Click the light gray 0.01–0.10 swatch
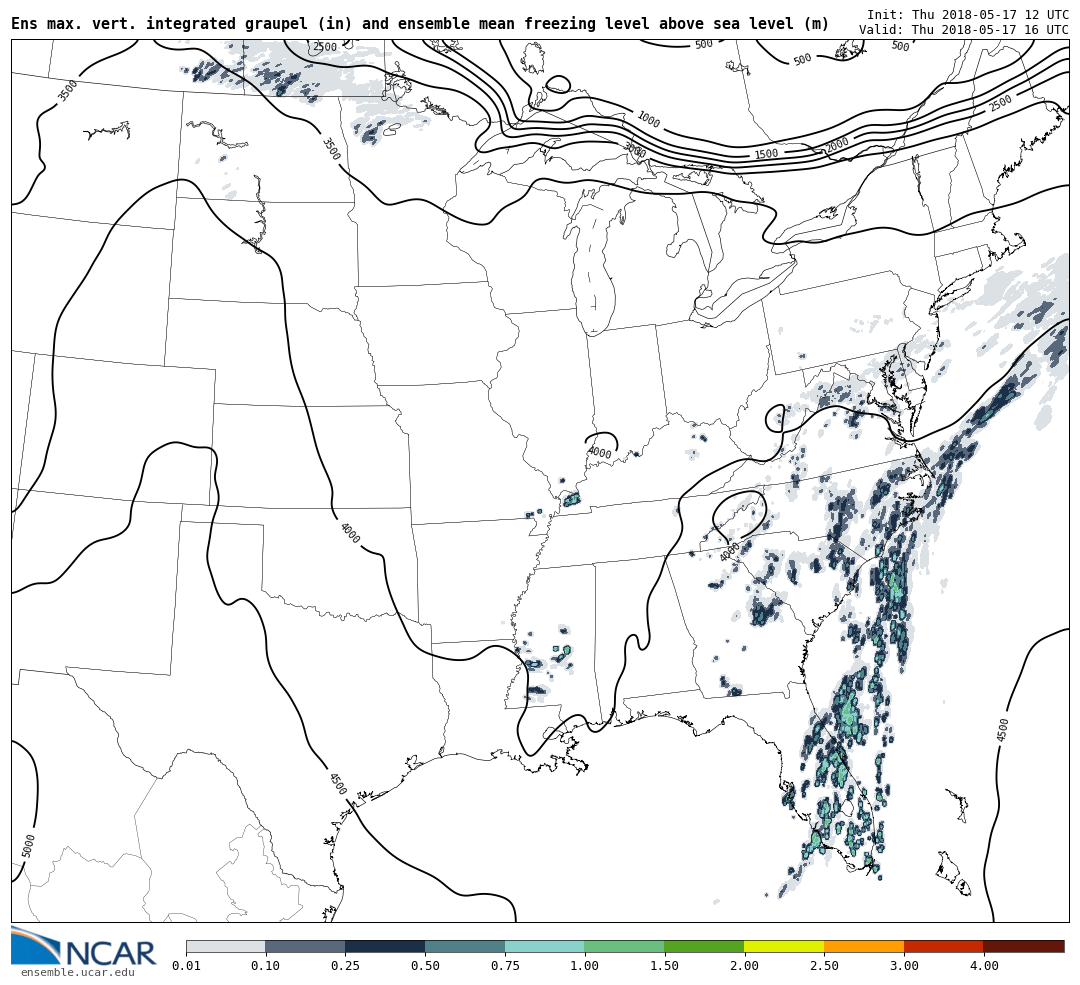Image resolution: width=1080 pixels, height=985 pixels. [225, 946]
